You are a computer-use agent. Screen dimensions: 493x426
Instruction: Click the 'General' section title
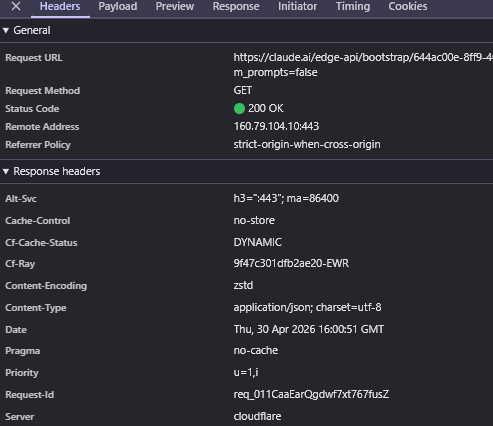(32, 31)
